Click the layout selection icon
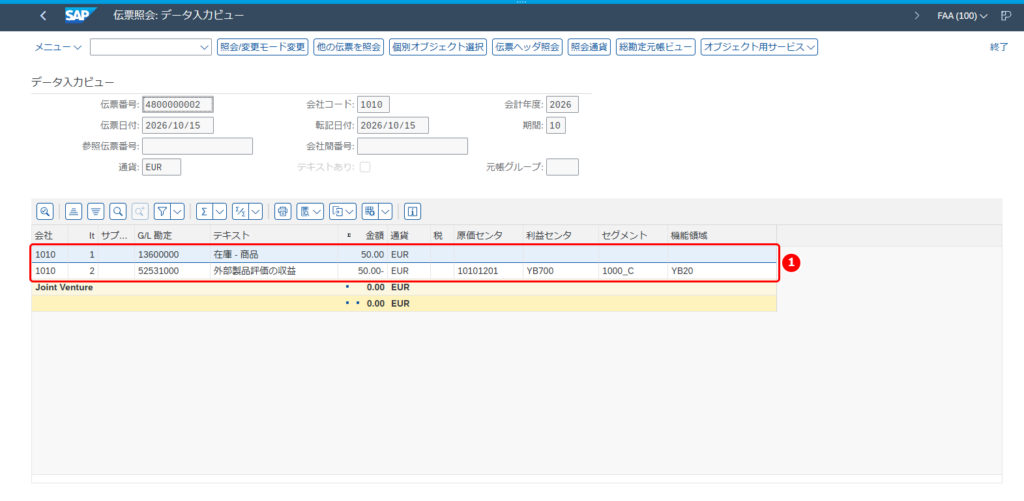 tap(370, 211)
